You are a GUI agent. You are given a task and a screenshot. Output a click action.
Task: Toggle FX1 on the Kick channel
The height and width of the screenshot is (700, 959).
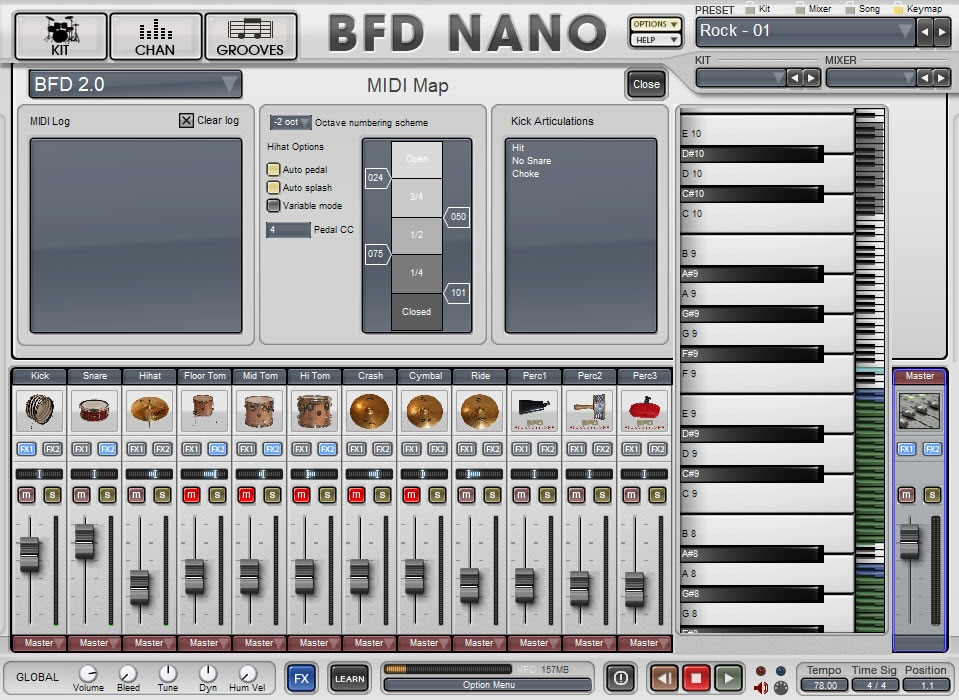click(26, 449)
